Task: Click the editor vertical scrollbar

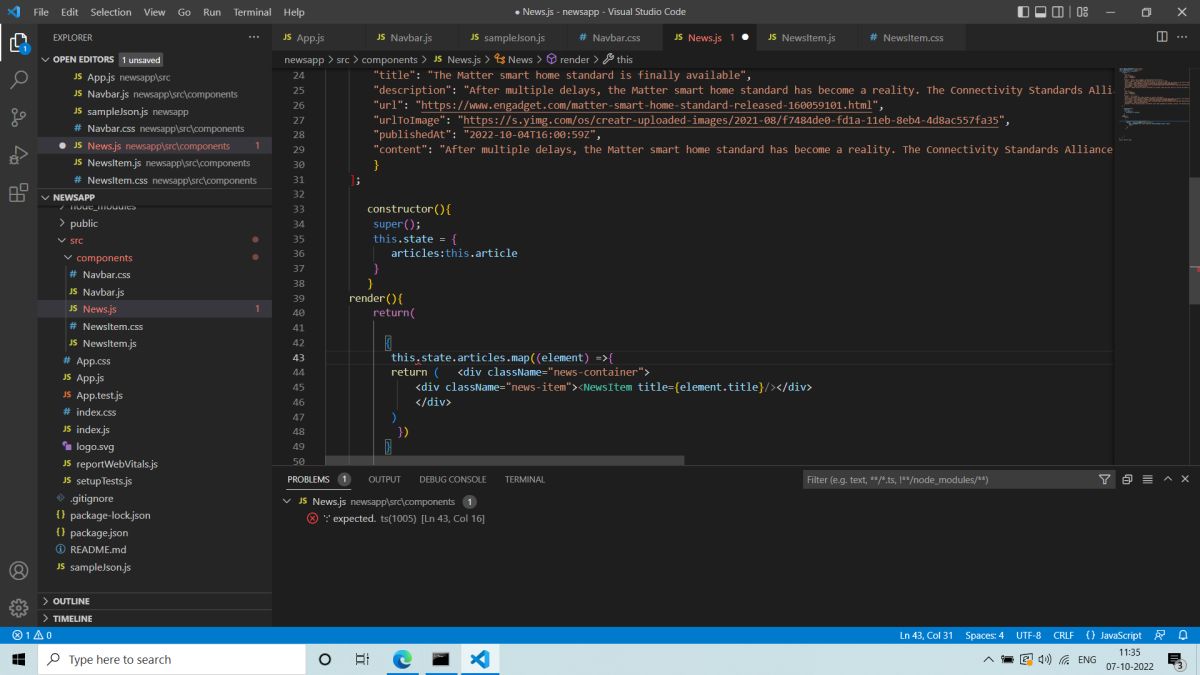Action: pos(1194,240)
